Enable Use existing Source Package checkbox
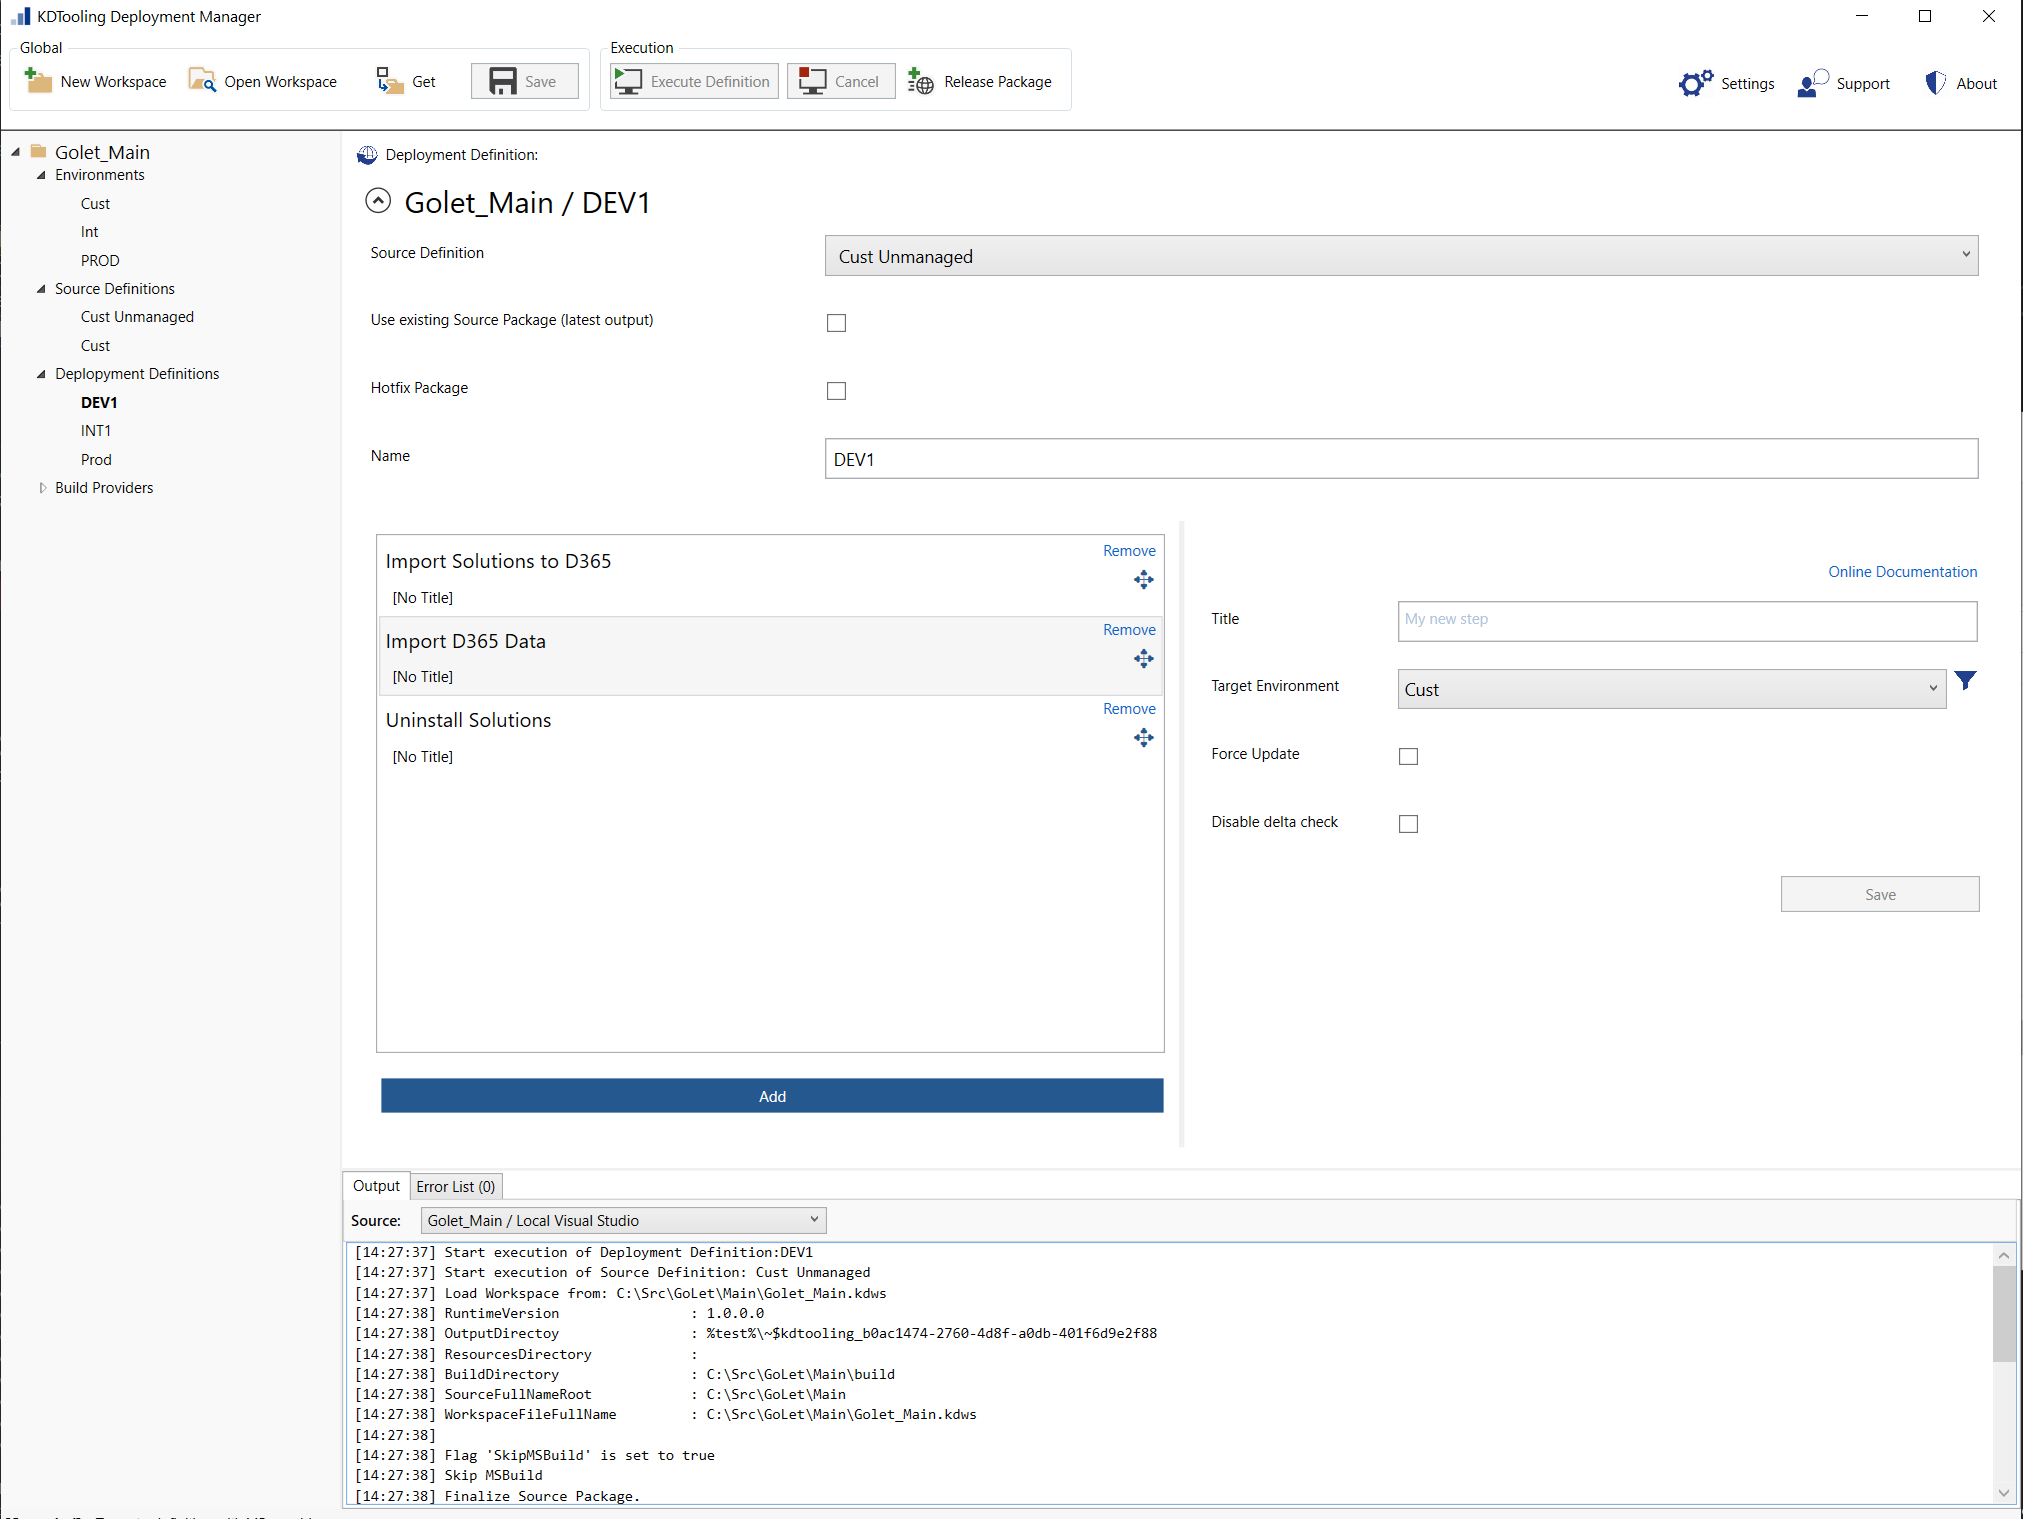Image resolution: width=2023 pixels, height=1519 pixels. coord(836,323)
